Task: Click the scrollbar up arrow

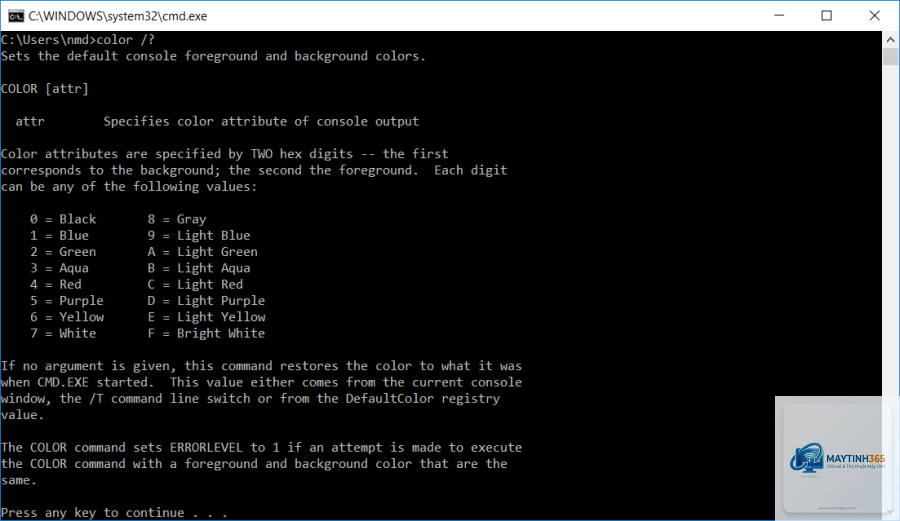Action: pos(890,40)
